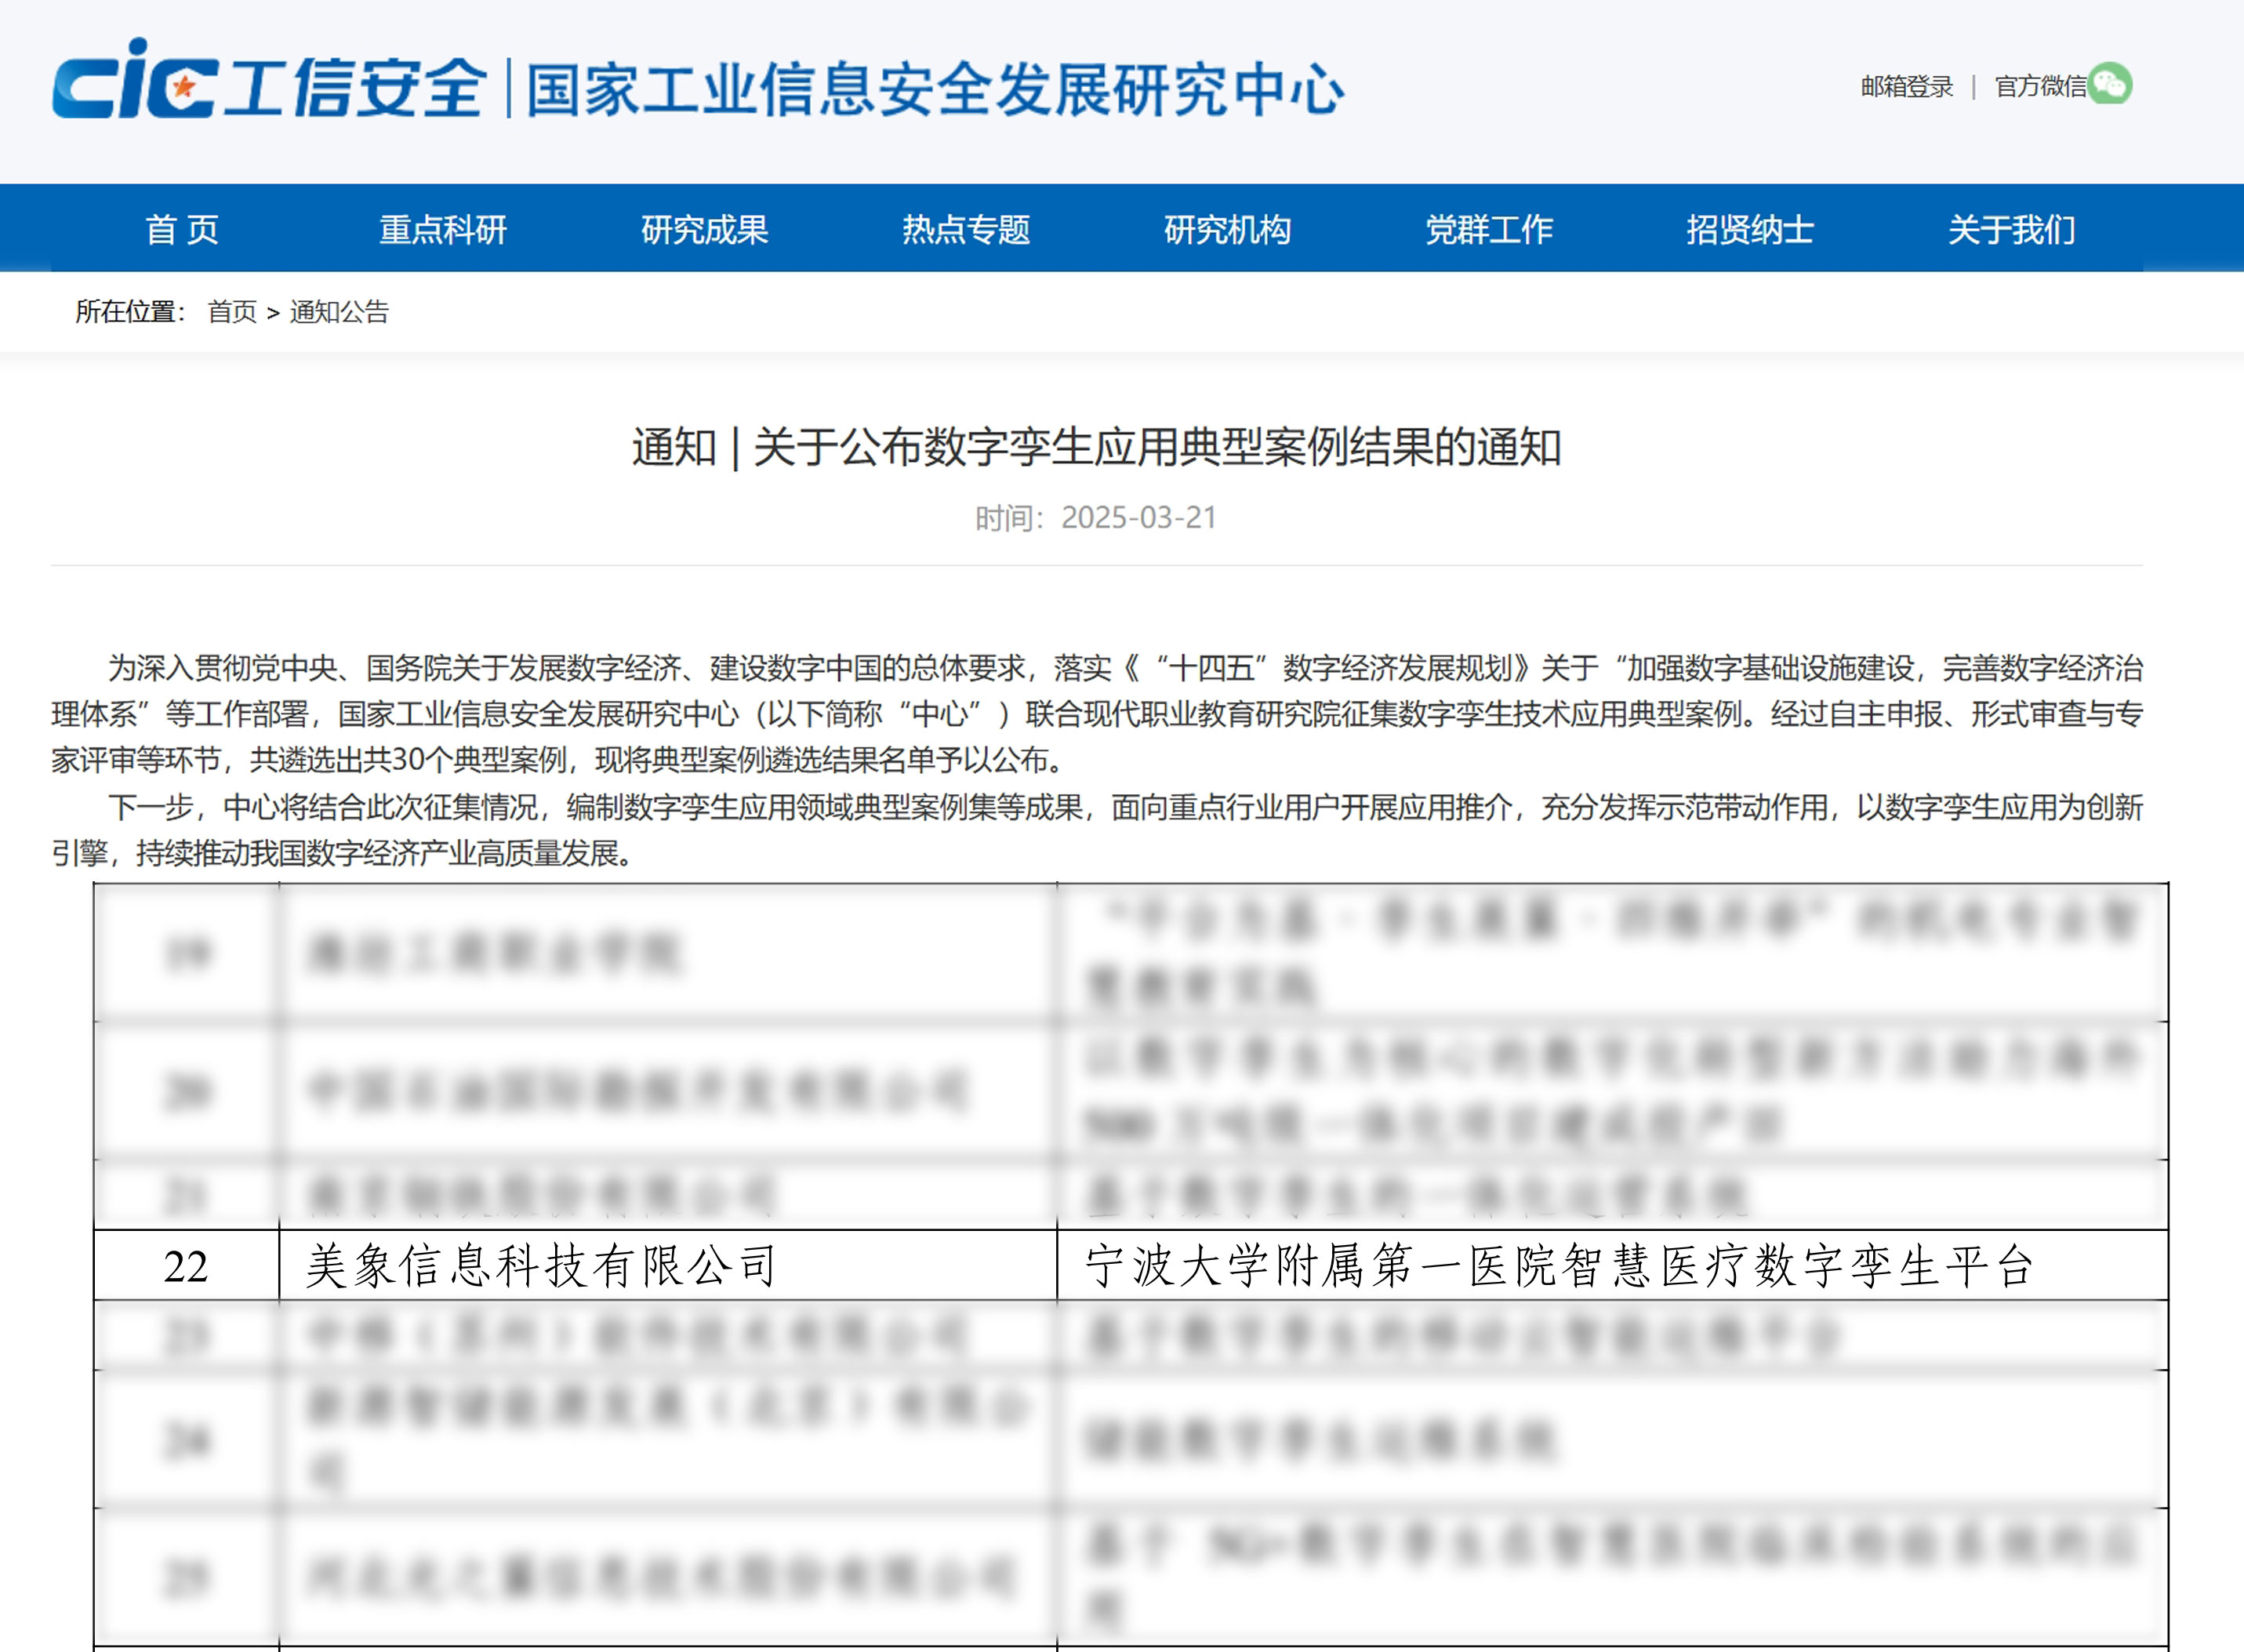The width and height of the screenshot is (2244, 1652).
Task: Open the 党群工作 menu item
Action: tap(1489, 230)
